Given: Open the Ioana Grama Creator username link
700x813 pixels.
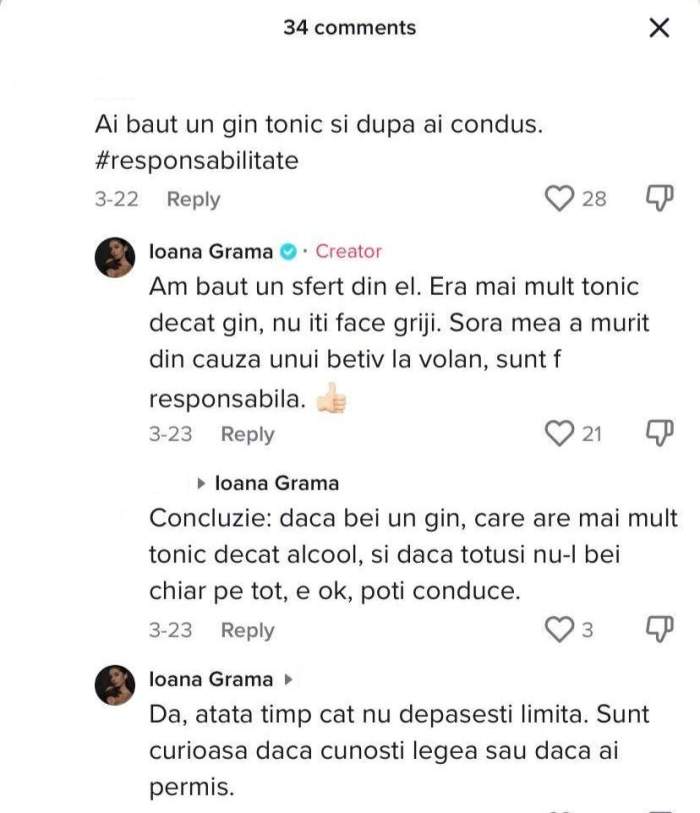Looking at the screenshot, I should (211, 252).
